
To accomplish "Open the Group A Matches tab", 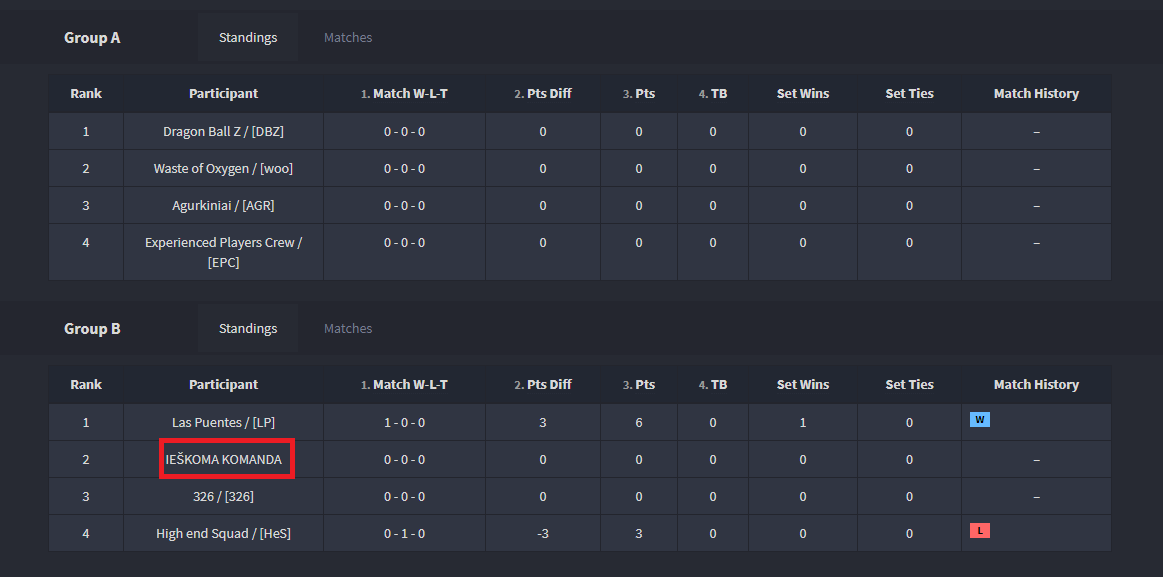I will [348, 37].
